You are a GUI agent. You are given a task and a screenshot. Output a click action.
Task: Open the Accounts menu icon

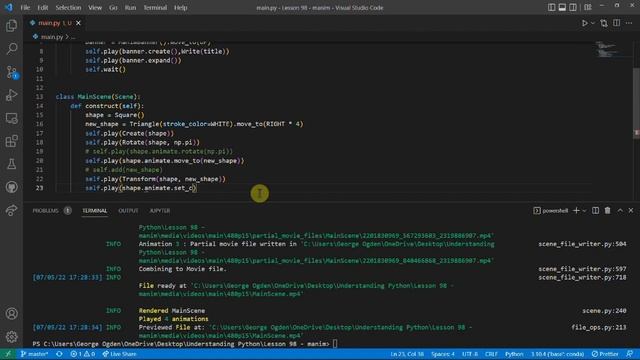pyautogui.click(x=11, y=313)
